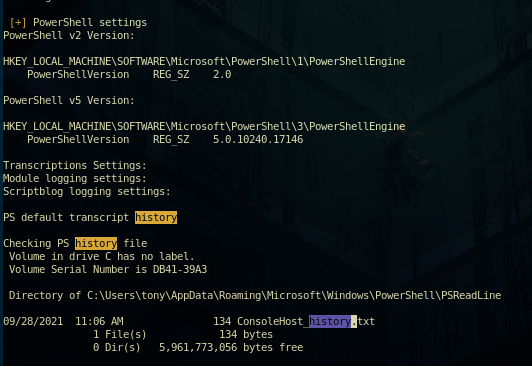This screenshot has height=366, width=532.
Task: Click the Module logging settings line
Action: 75,178
